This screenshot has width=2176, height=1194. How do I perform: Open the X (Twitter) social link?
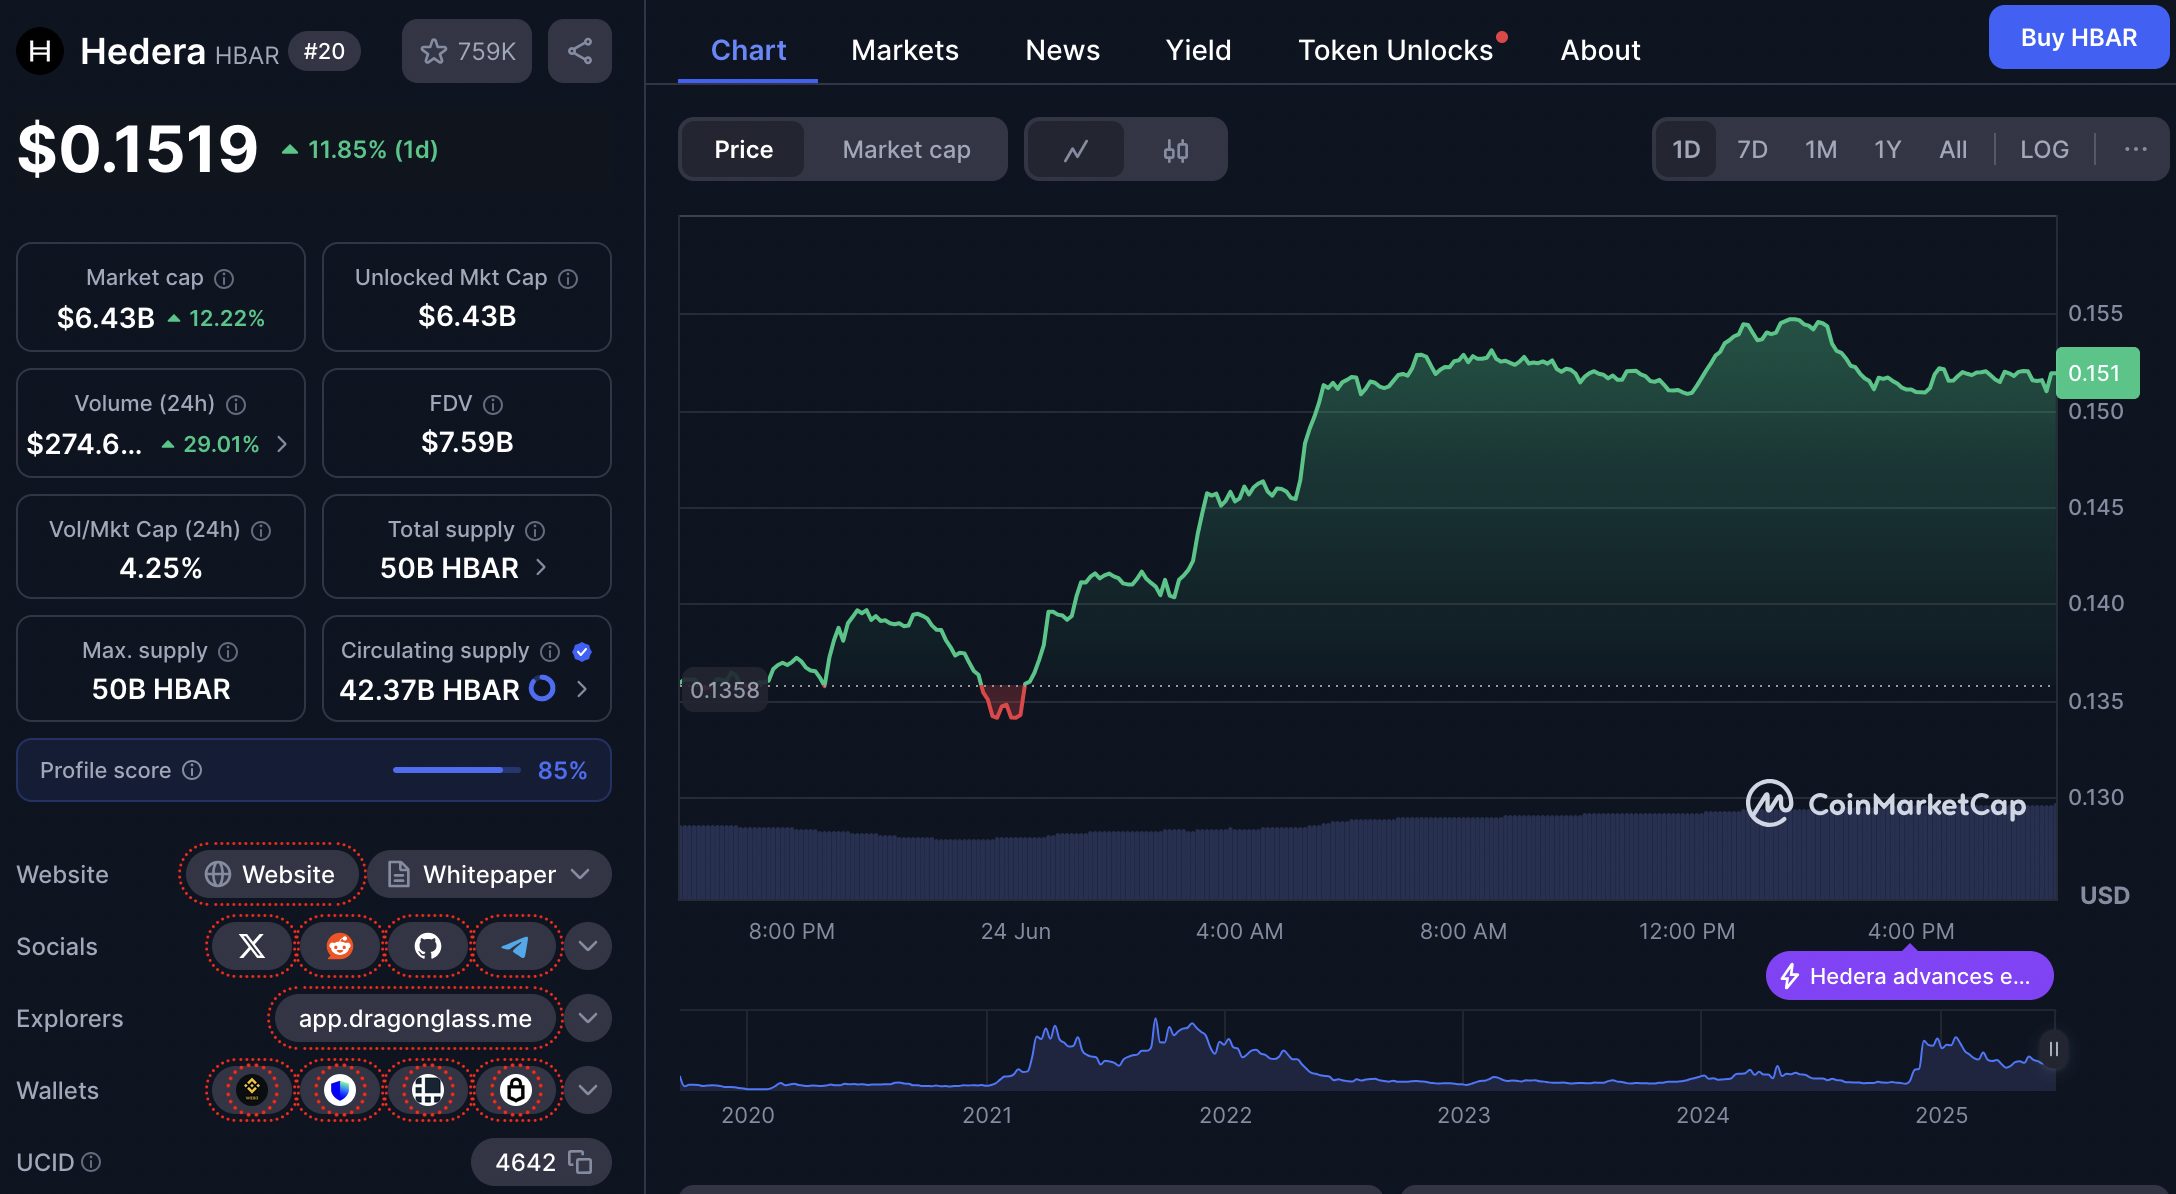(x=252, y=946)
